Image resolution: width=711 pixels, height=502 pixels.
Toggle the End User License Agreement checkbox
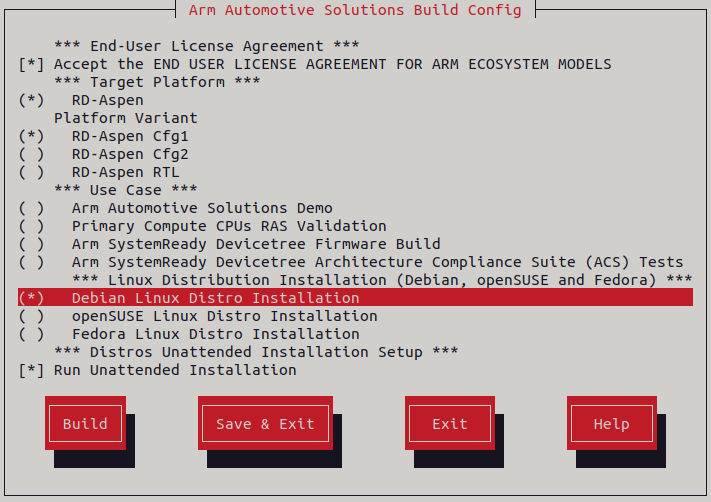[x=31, y=64]
